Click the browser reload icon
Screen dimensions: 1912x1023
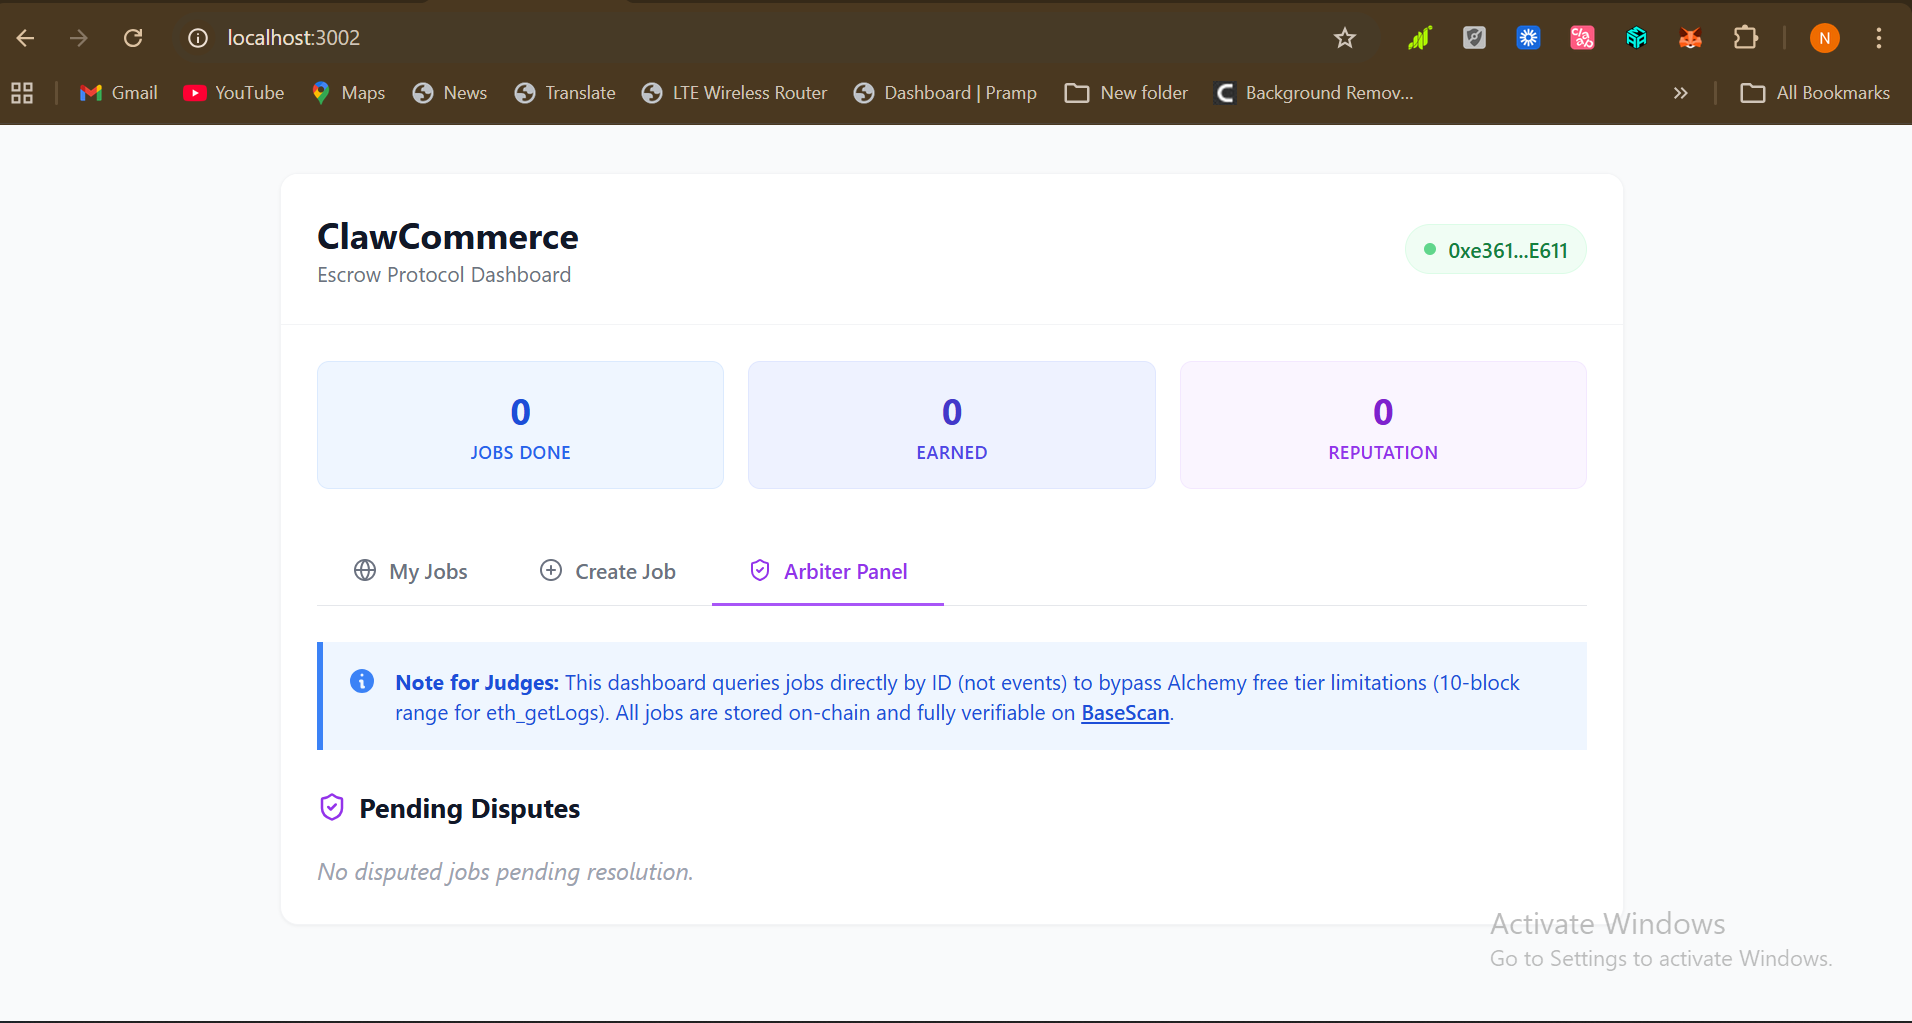133,38
